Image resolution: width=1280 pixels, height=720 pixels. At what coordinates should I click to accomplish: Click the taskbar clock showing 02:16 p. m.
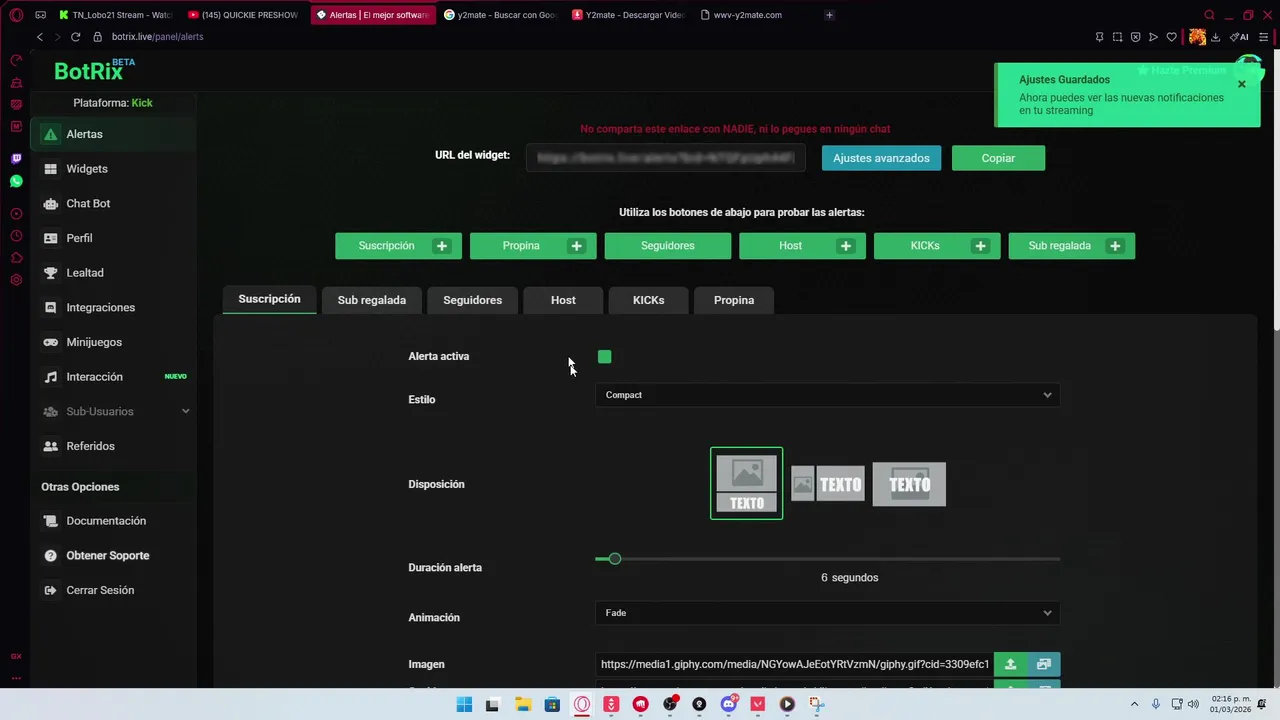1230,705
